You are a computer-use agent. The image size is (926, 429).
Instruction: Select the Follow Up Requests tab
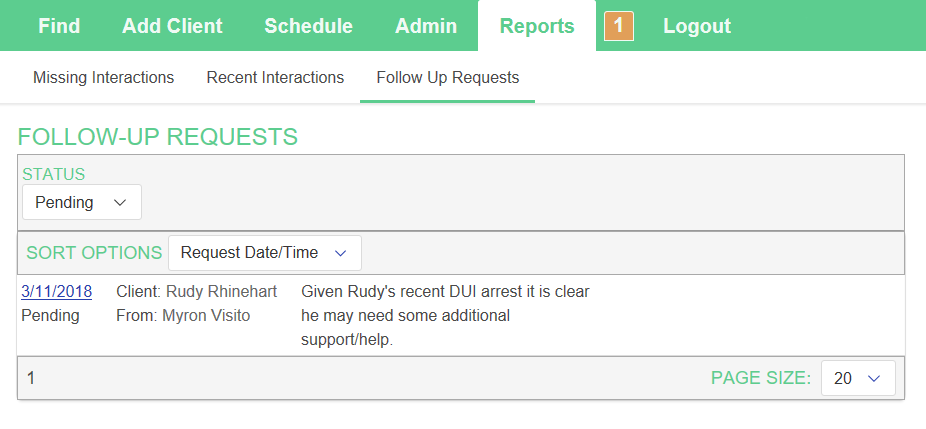coord(447,77)
